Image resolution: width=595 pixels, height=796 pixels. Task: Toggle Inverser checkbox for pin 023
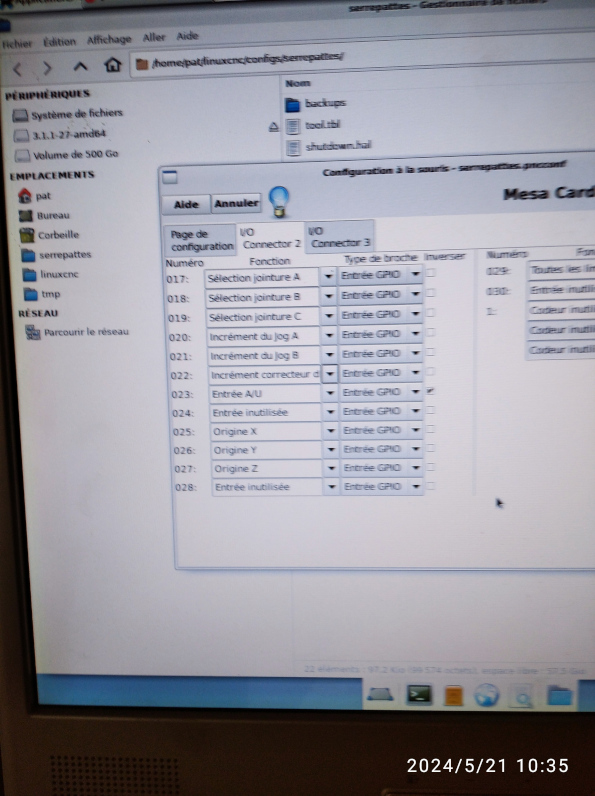point(431,391)
